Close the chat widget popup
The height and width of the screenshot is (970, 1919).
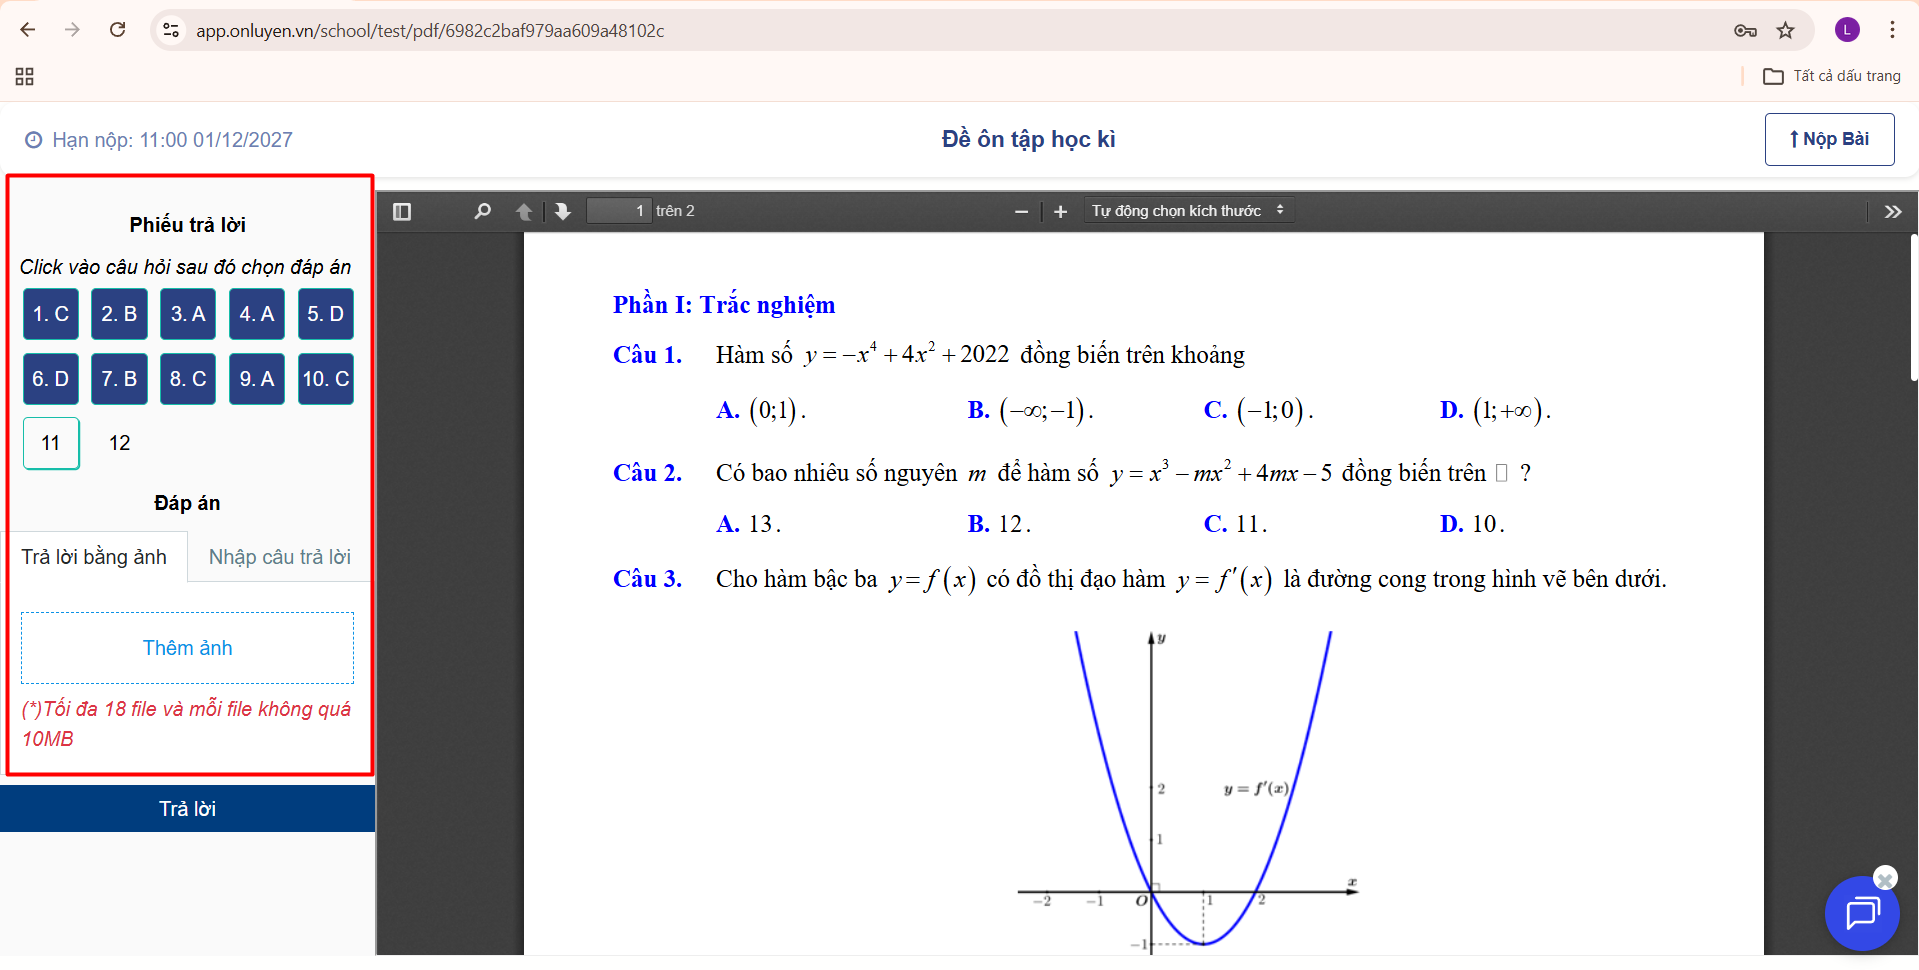click(1885, 879)
